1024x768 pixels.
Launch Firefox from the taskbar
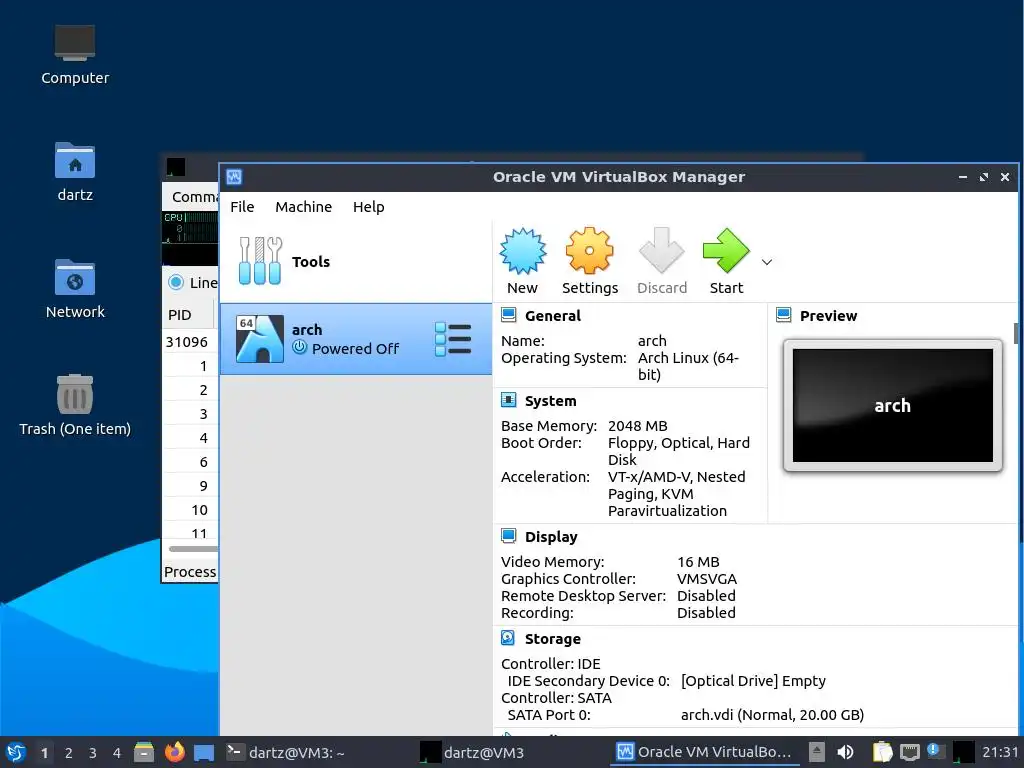(x=174, y=752)
